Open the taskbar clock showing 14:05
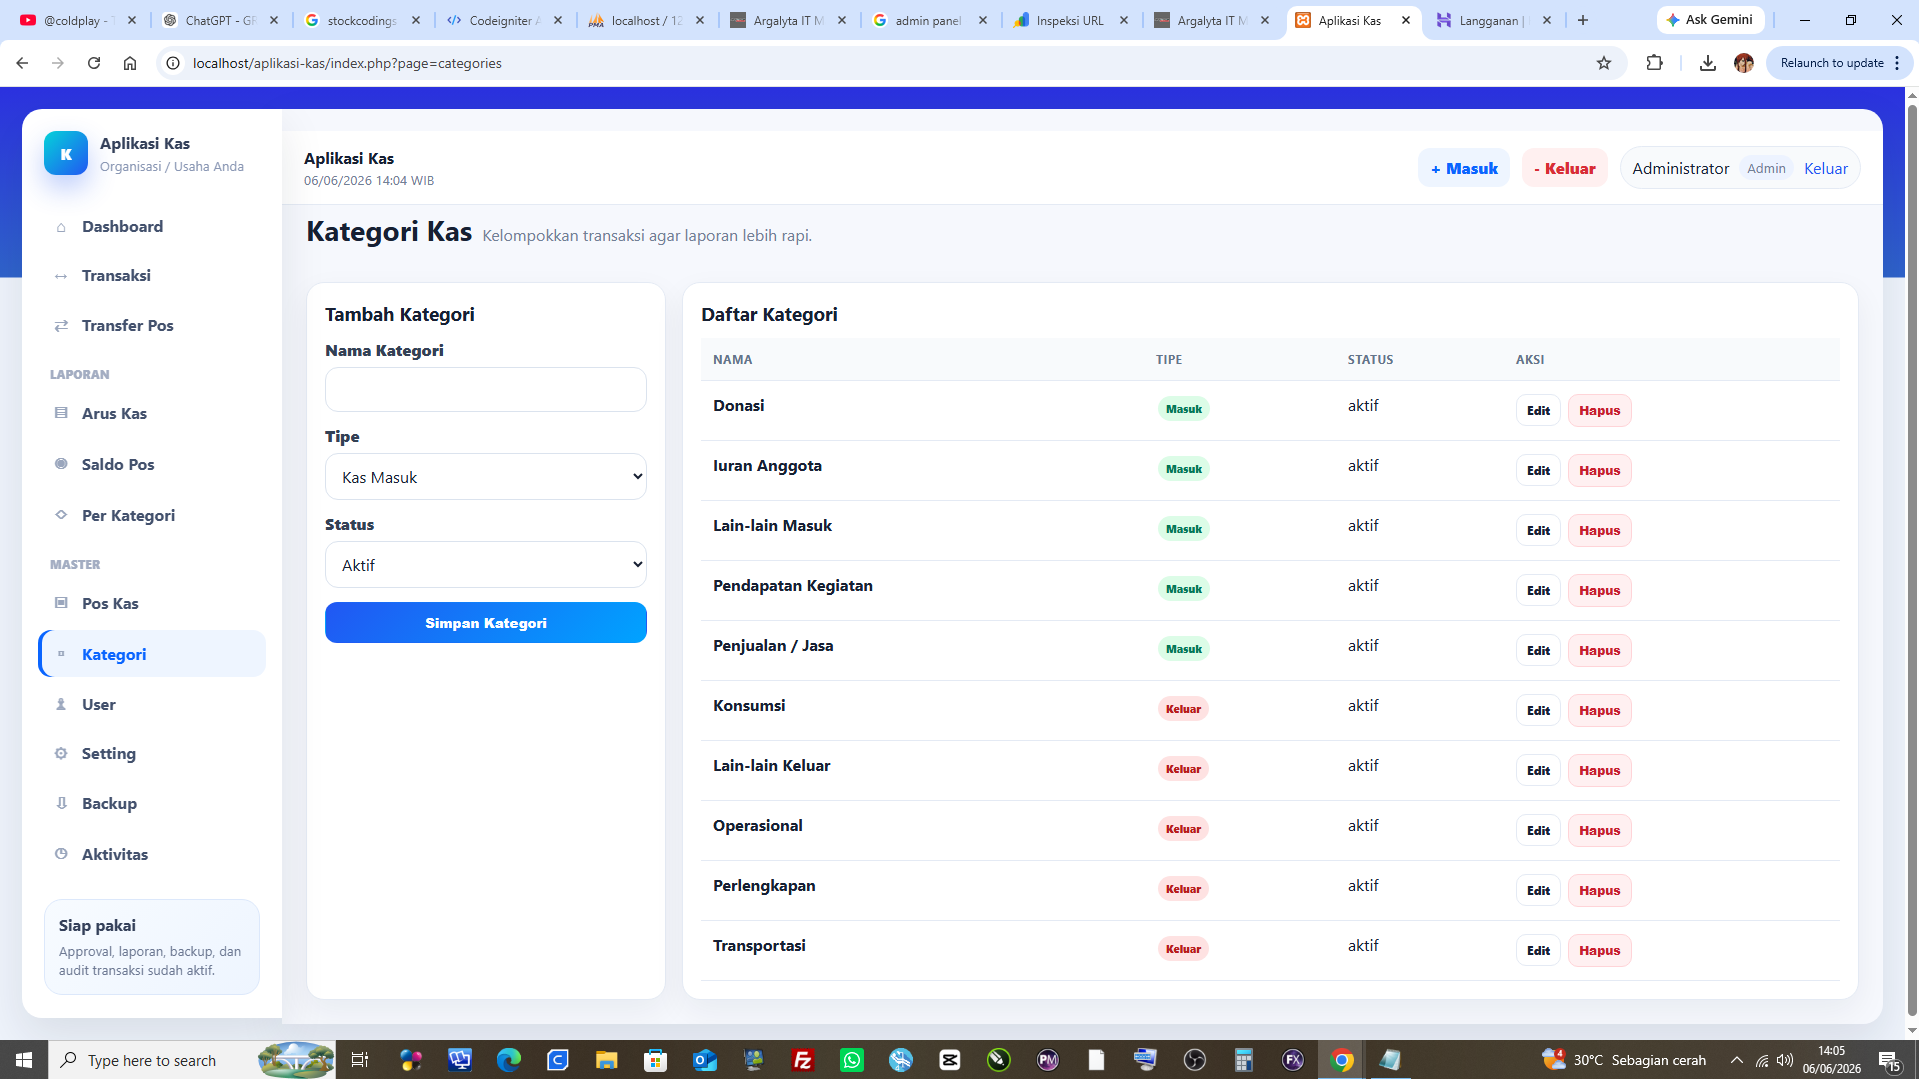Image resolution: width=1919 pixels, height=1079 pixels. tap(1832, 1060)
